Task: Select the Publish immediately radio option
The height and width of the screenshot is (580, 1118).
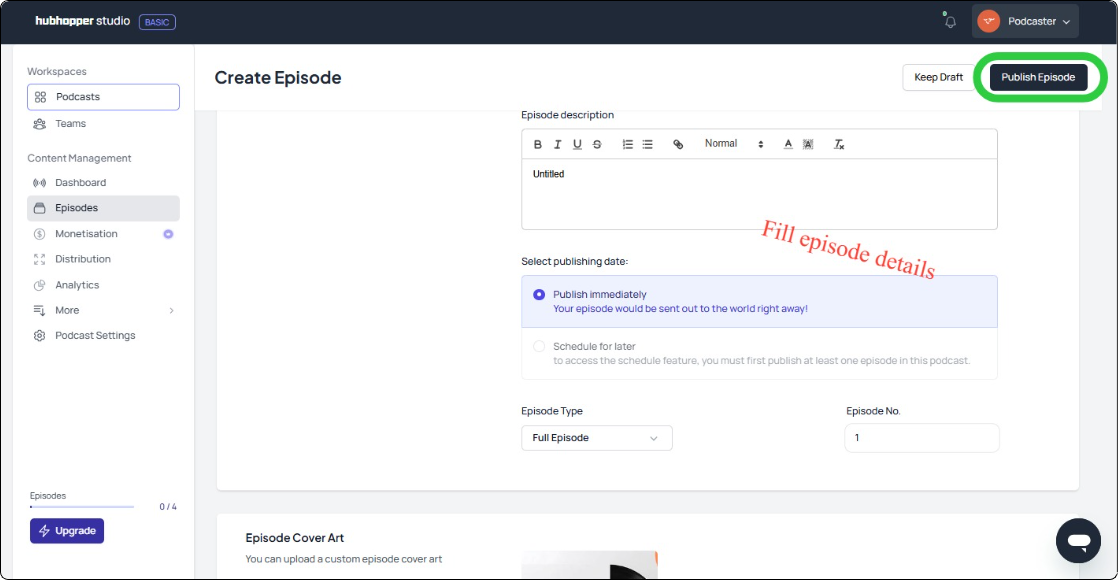Action: click(539, 295)
